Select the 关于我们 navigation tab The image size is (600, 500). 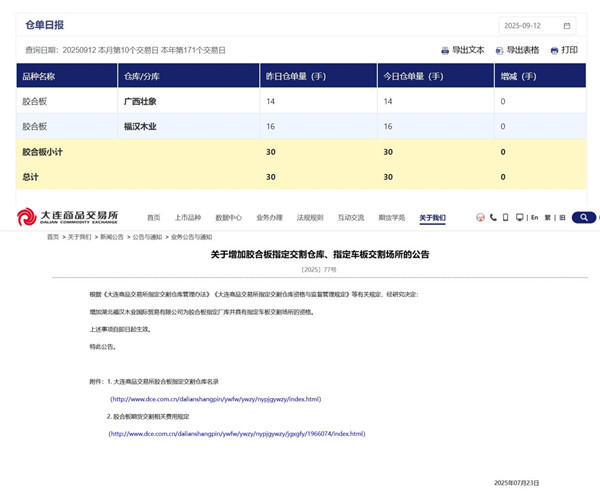coord(433,217)
